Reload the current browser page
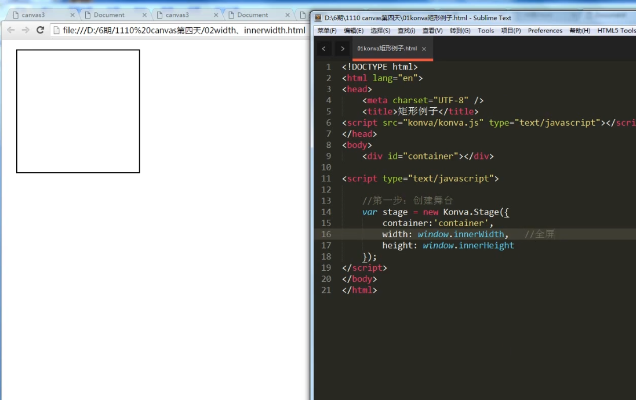 (40, 30)
